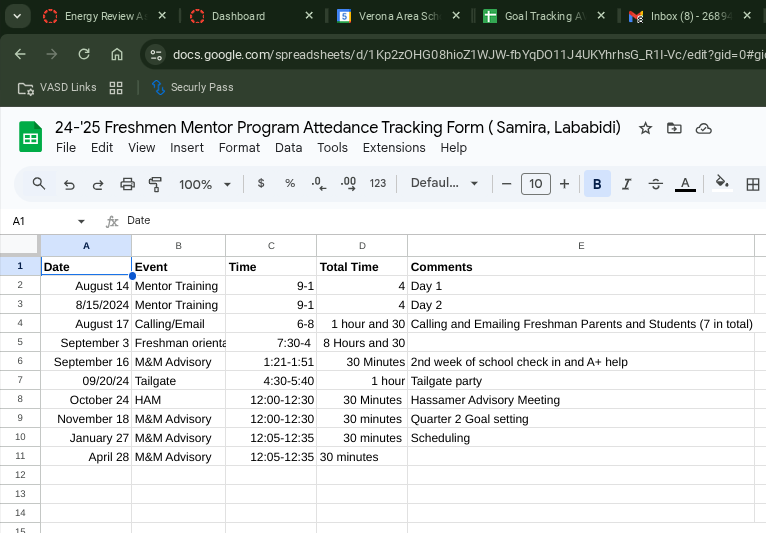The width and height of the screenshot is (766, 533).
Task: Click the Securly Pass bookmark
Action: (x=192, y=87)
